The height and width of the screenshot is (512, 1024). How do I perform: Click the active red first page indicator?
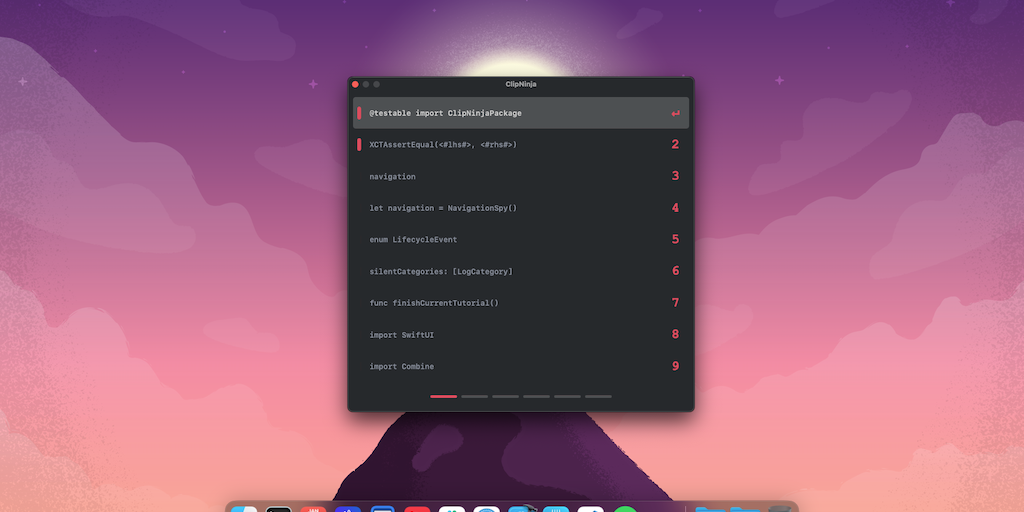(x=443, y=396)
